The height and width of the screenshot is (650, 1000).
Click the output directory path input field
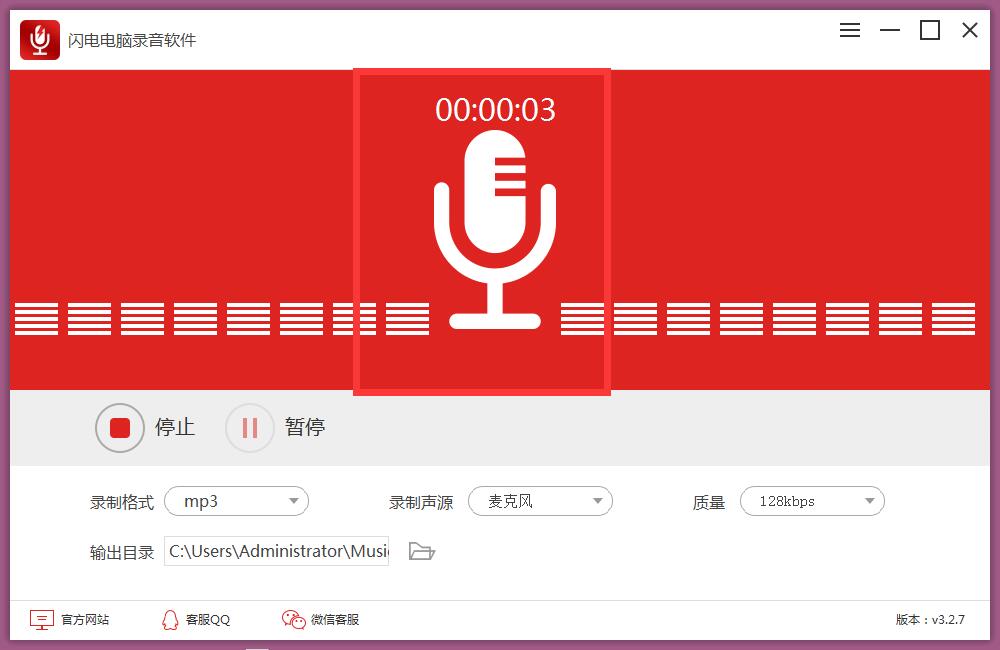(x=277, y=550)
